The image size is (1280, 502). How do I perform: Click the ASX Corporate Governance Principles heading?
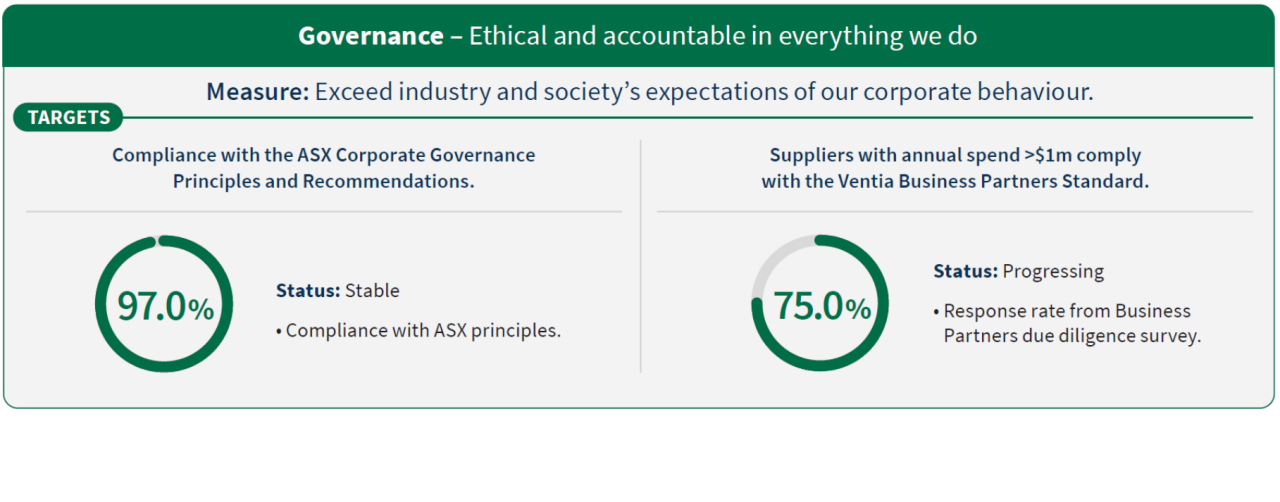coord(323,155)
